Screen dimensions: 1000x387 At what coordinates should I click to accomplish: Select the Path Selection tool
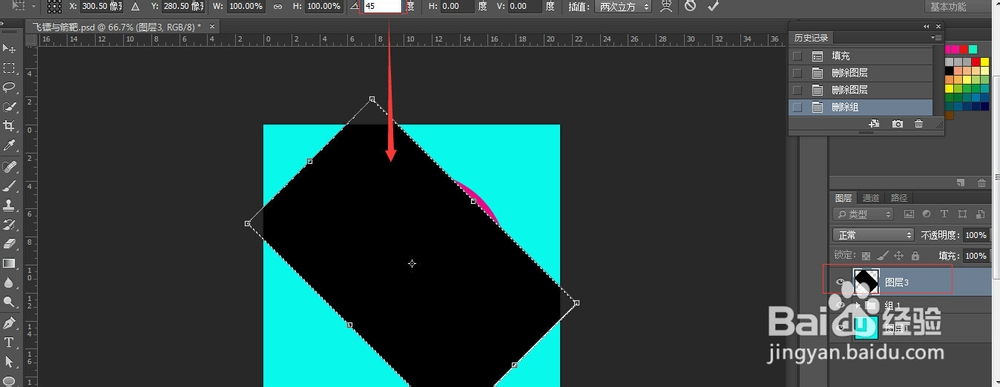point(10,361)
